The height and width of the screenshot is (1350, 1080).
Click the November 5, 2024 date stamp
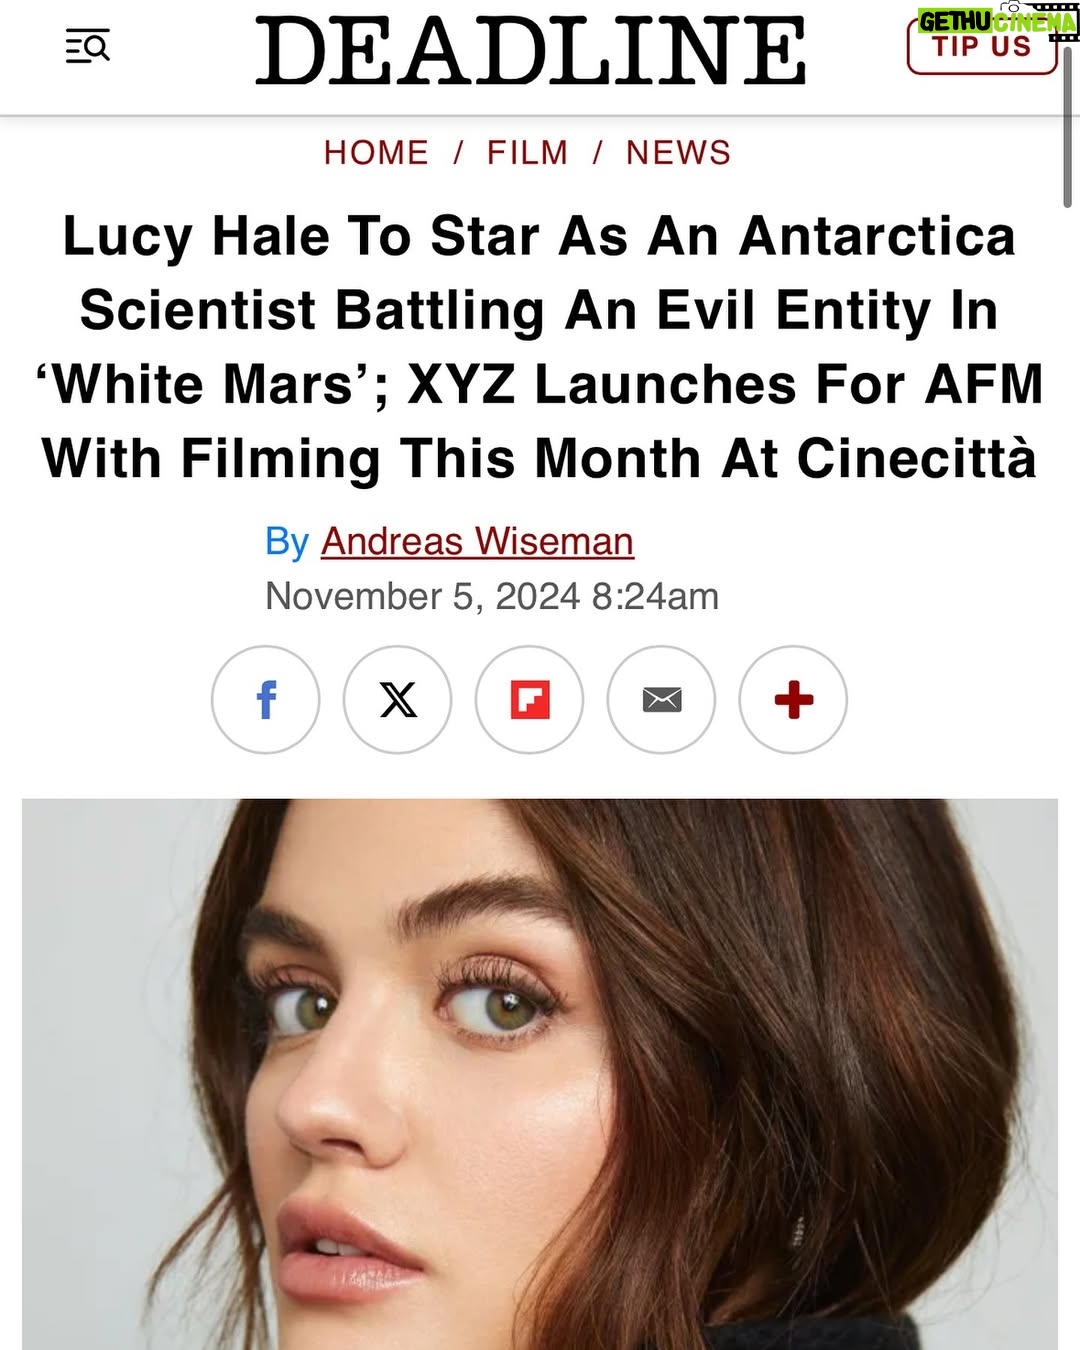492,596
